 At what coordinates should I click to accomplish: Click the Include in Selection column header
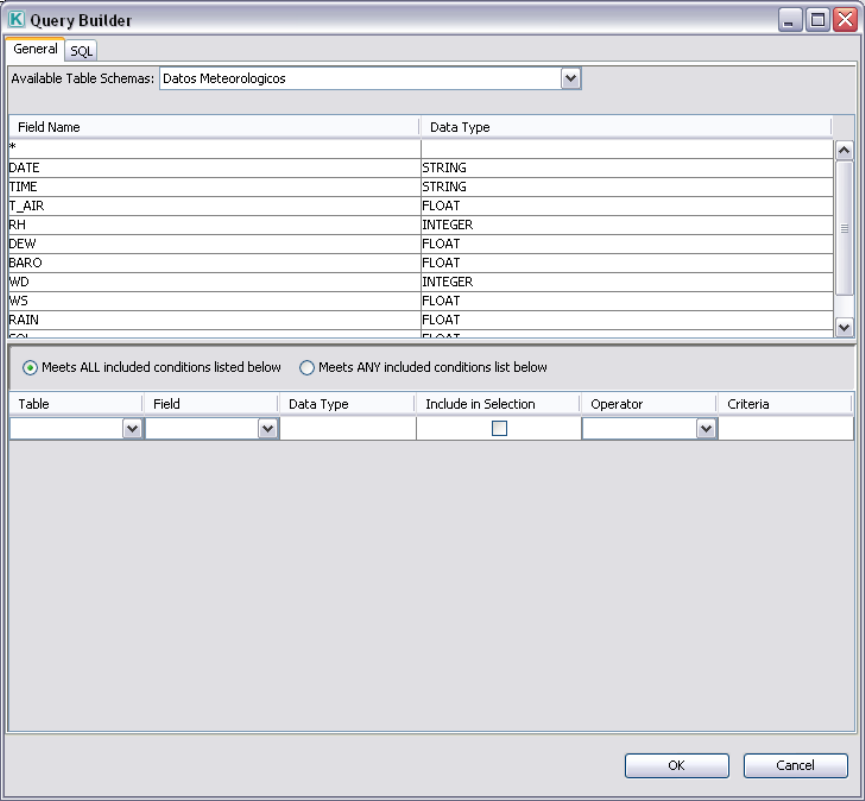[498, 404]
